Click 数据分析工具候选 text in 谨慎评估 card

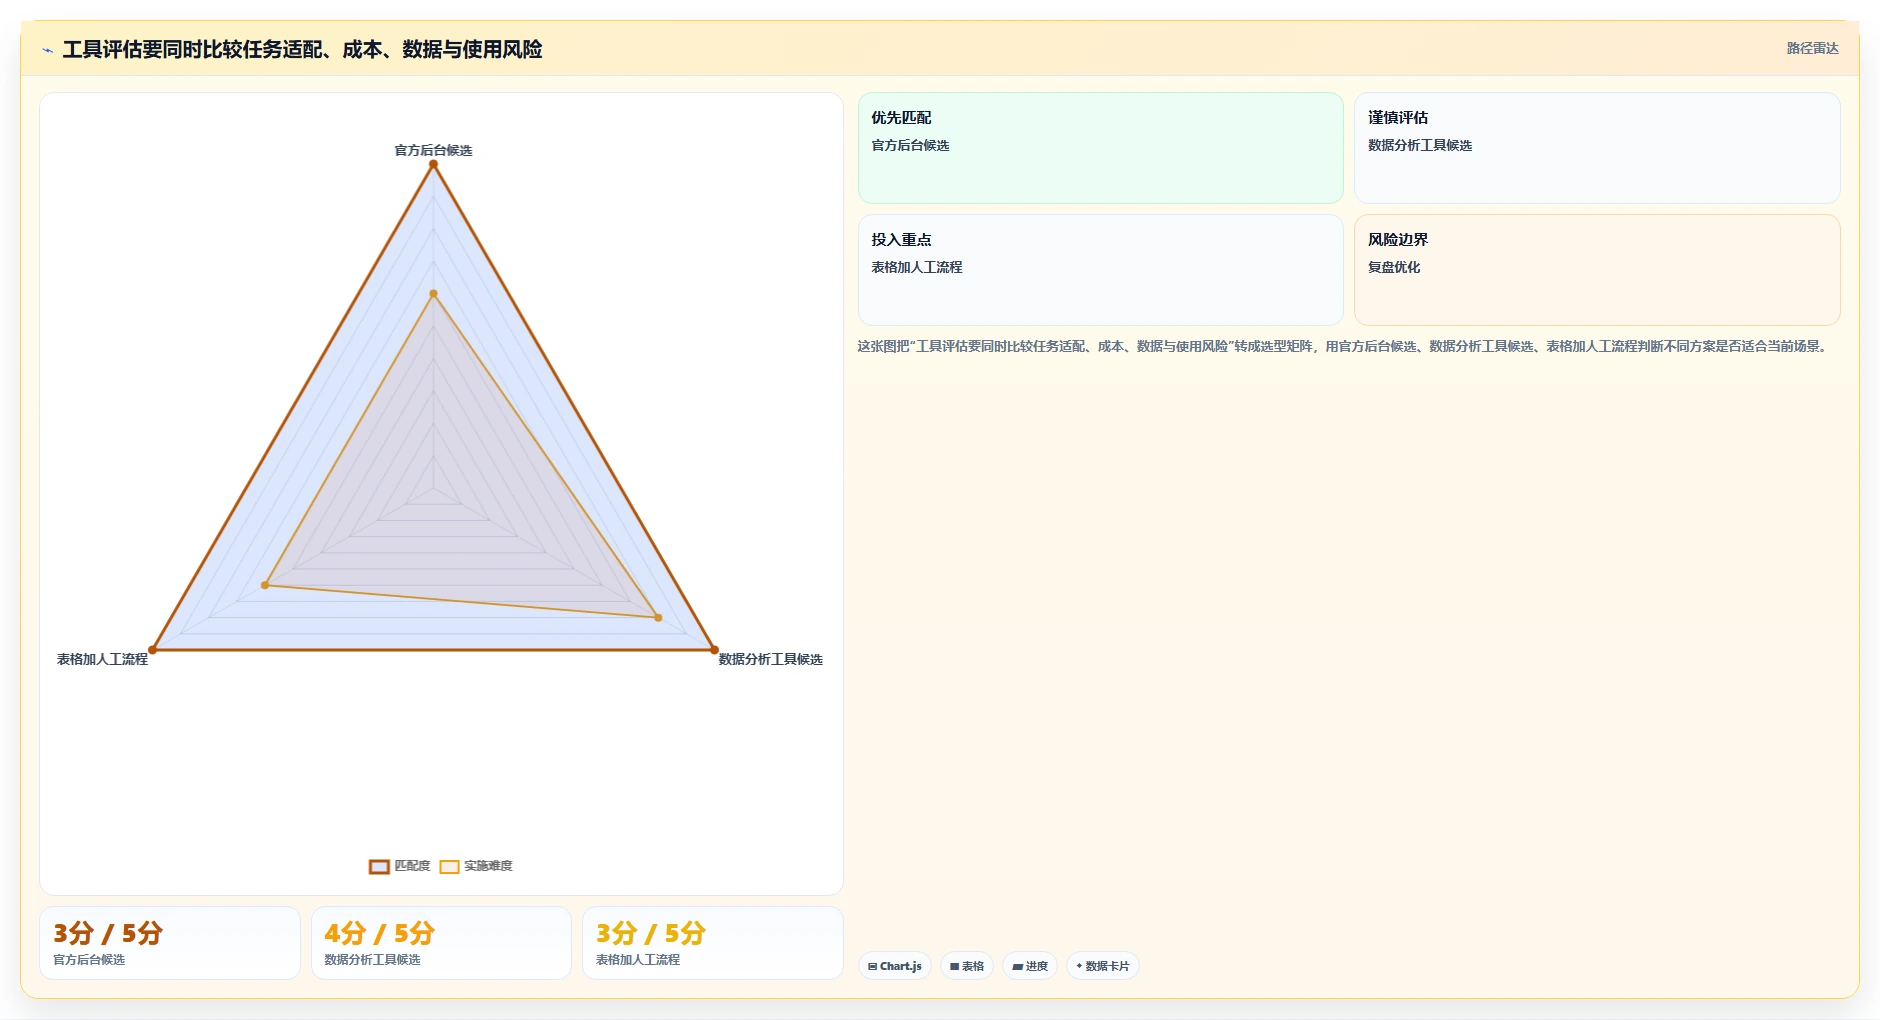click(1420, 145)
